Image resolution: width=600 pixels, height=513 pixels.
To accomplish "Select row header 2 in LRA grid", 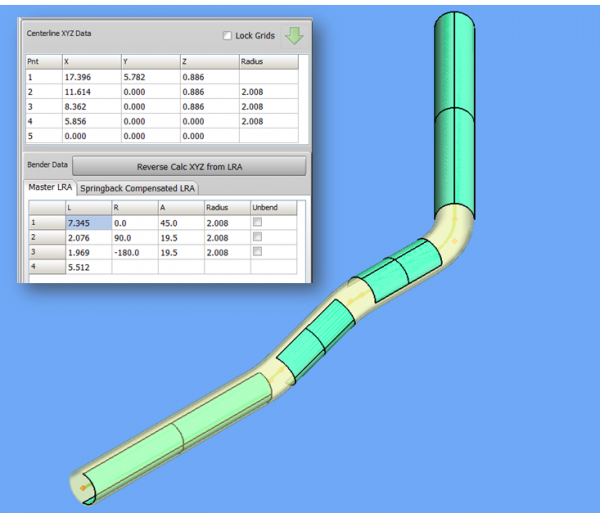I will (47, 238).
